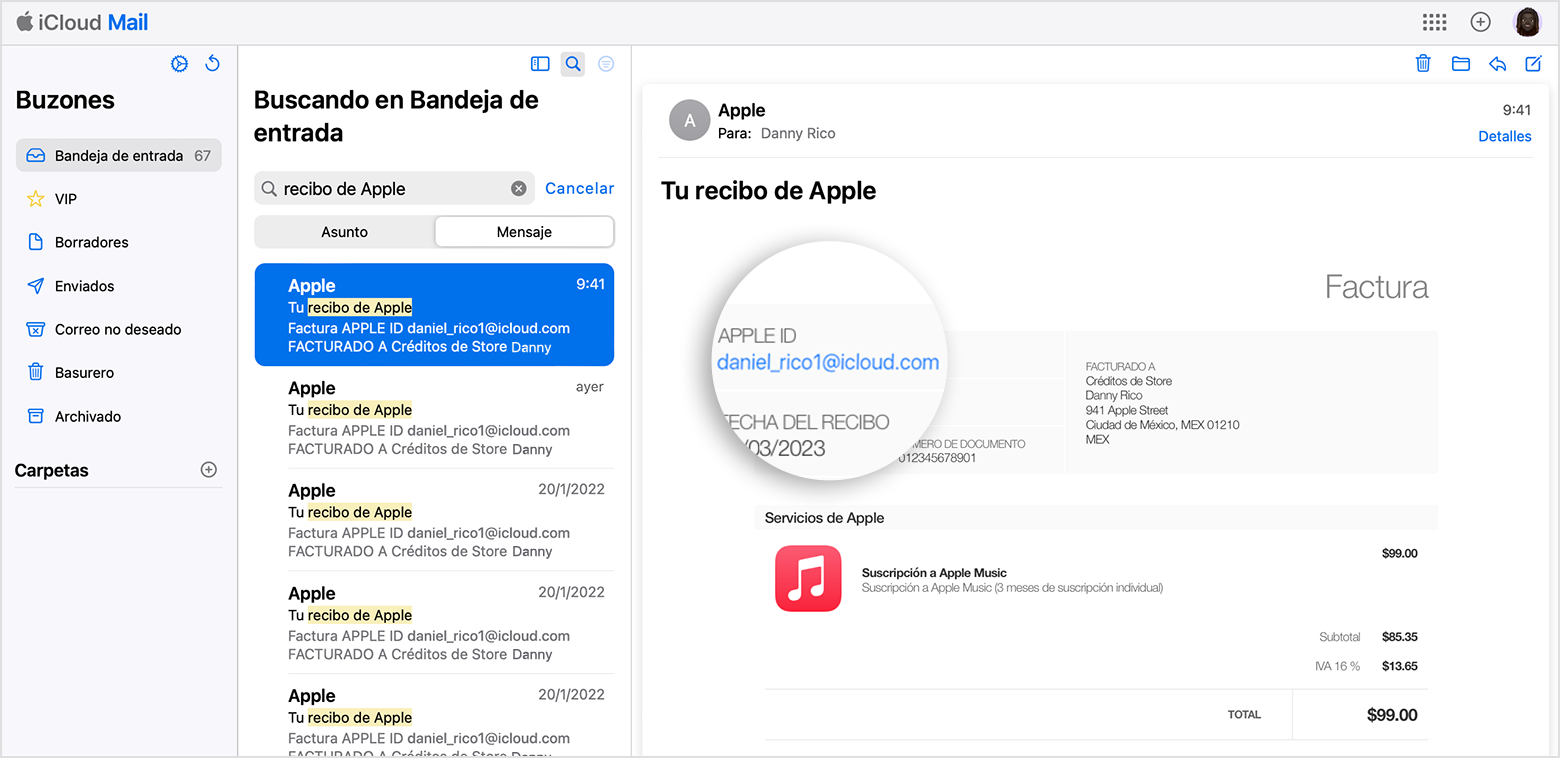The height and width of the screenshot is (758, 1560).
Task: Add a new folder in Carpetas
Action: (209, 470)
